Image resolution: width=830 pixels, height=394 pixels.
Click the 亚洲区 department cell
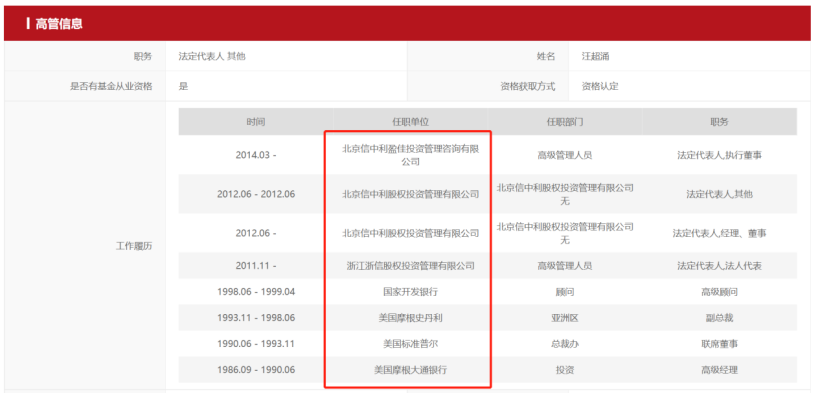click(x=565, y=318)
